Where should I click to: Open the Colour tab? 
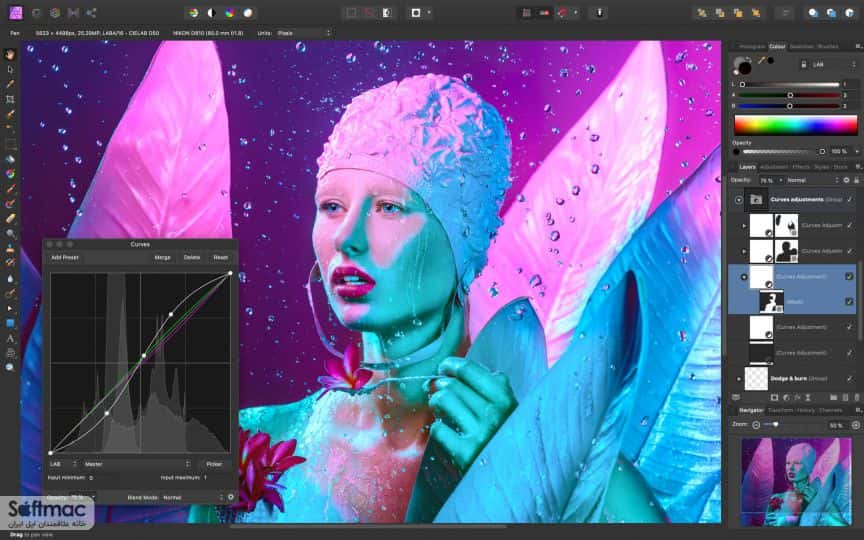tap(777, 47)
